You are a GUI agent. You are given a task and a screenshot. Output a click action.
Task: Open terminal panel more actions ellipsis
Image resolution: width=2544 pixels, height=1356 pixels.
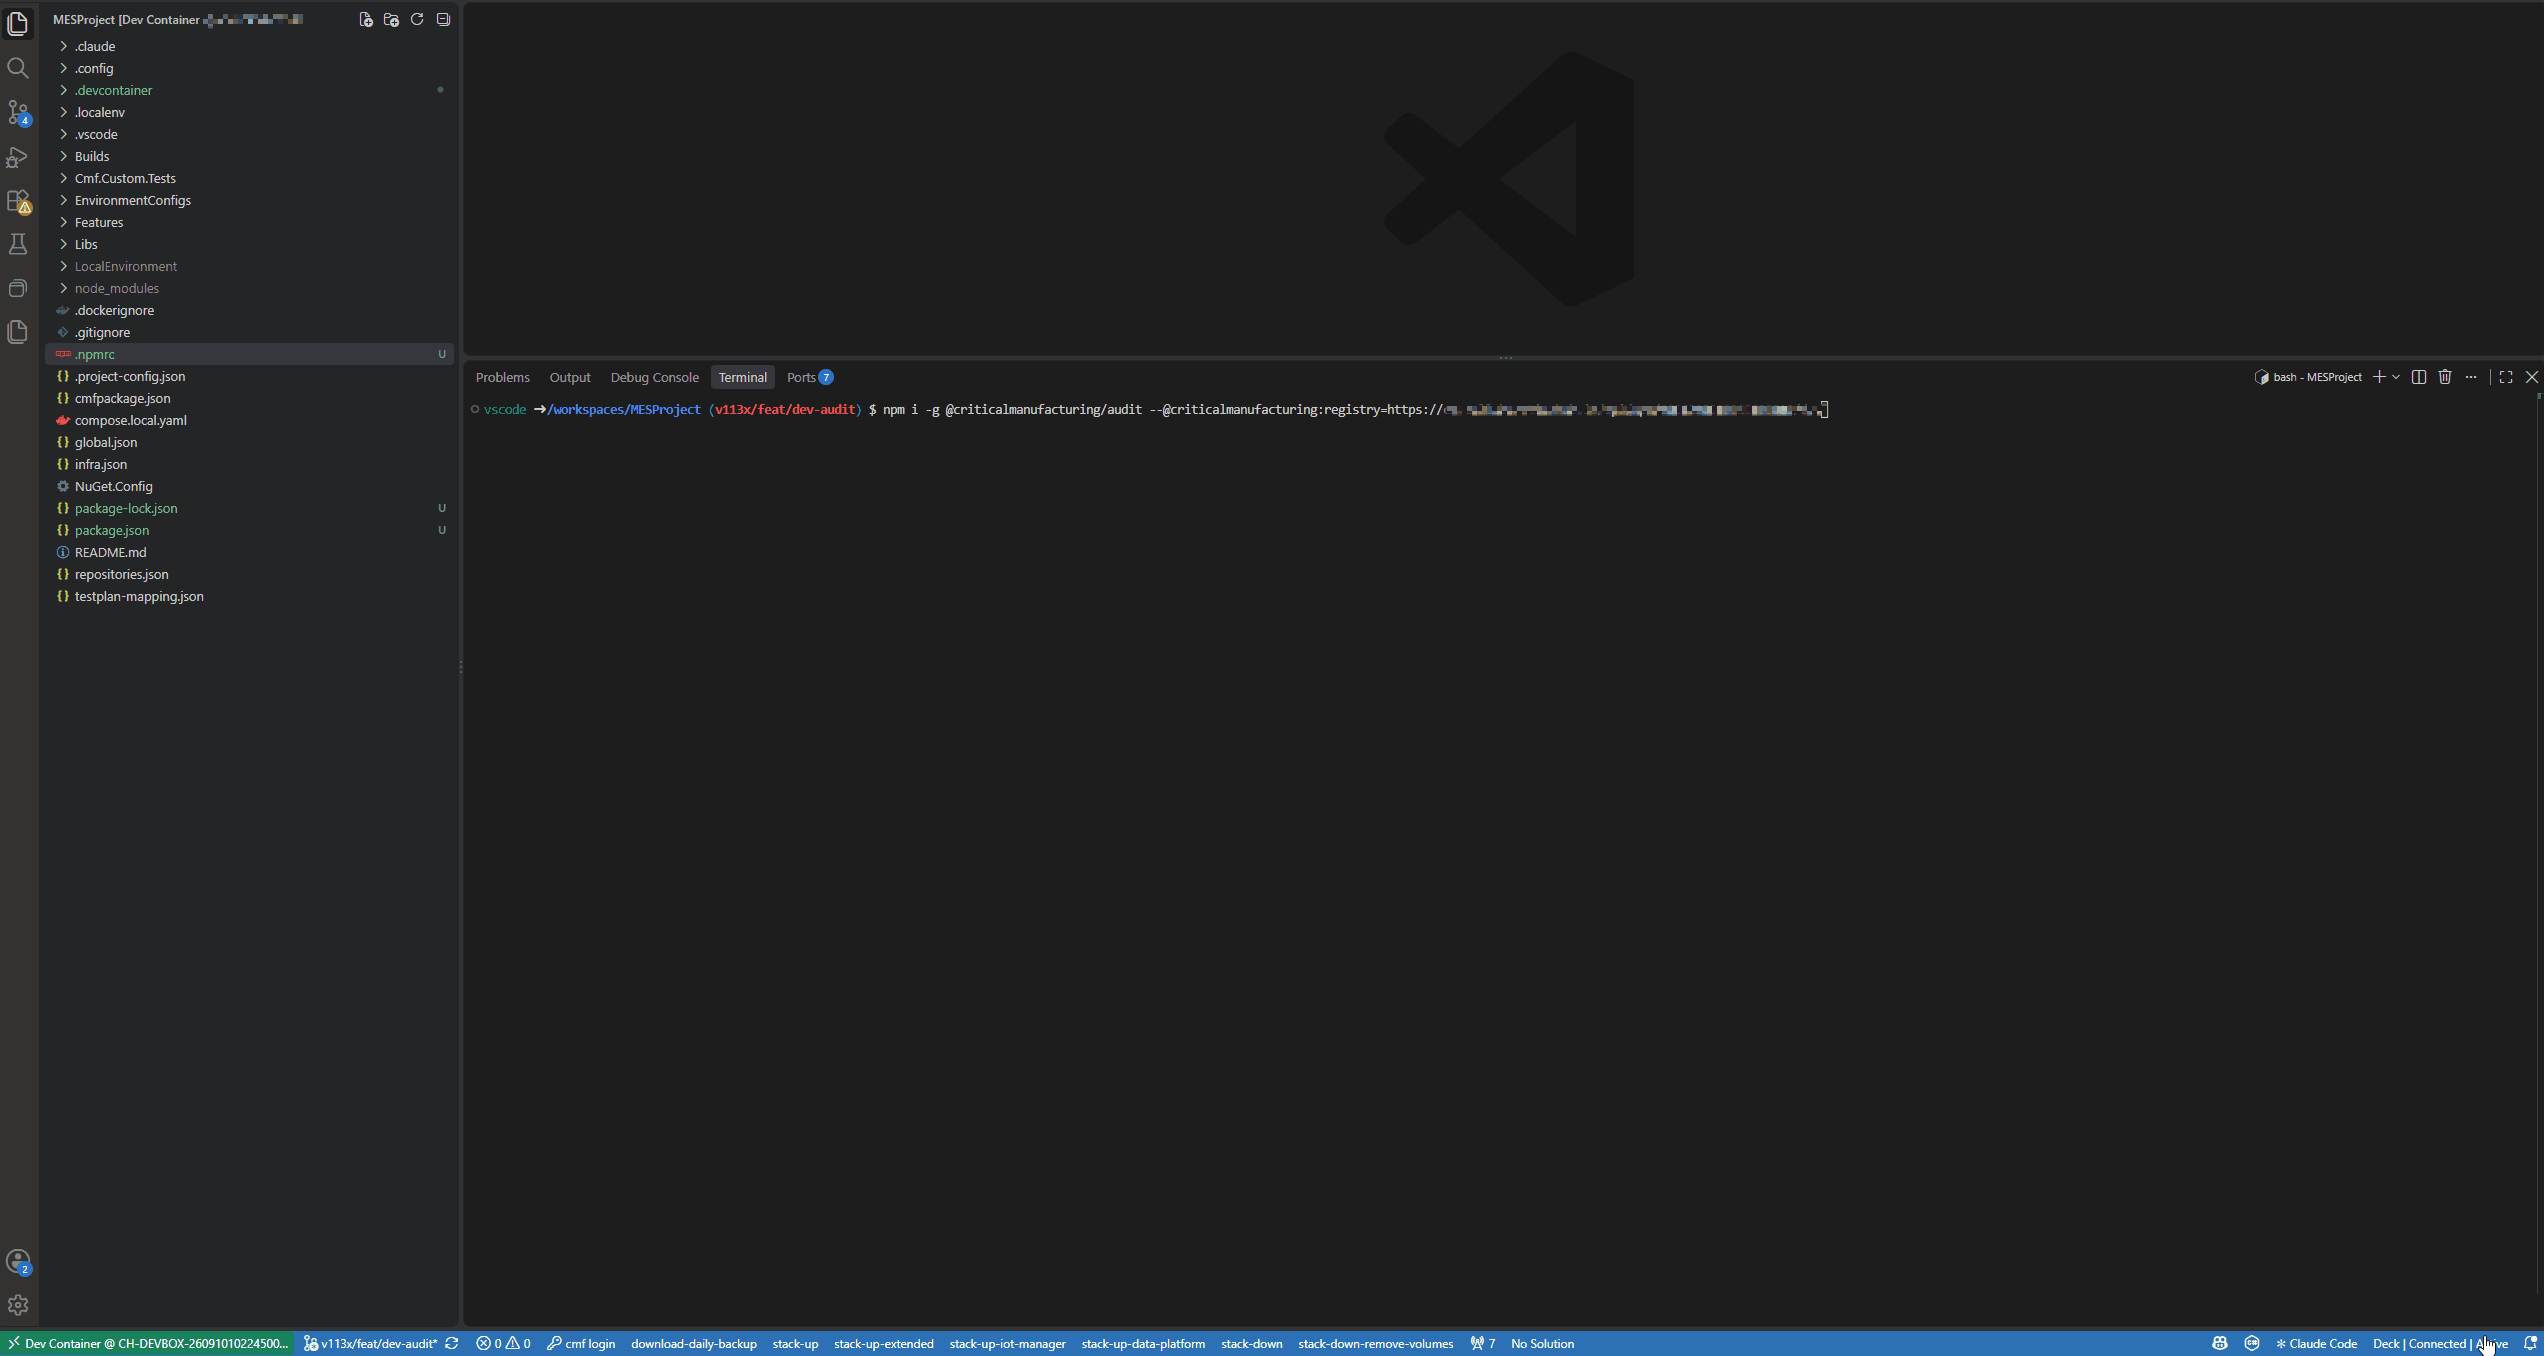point(2471,377)
